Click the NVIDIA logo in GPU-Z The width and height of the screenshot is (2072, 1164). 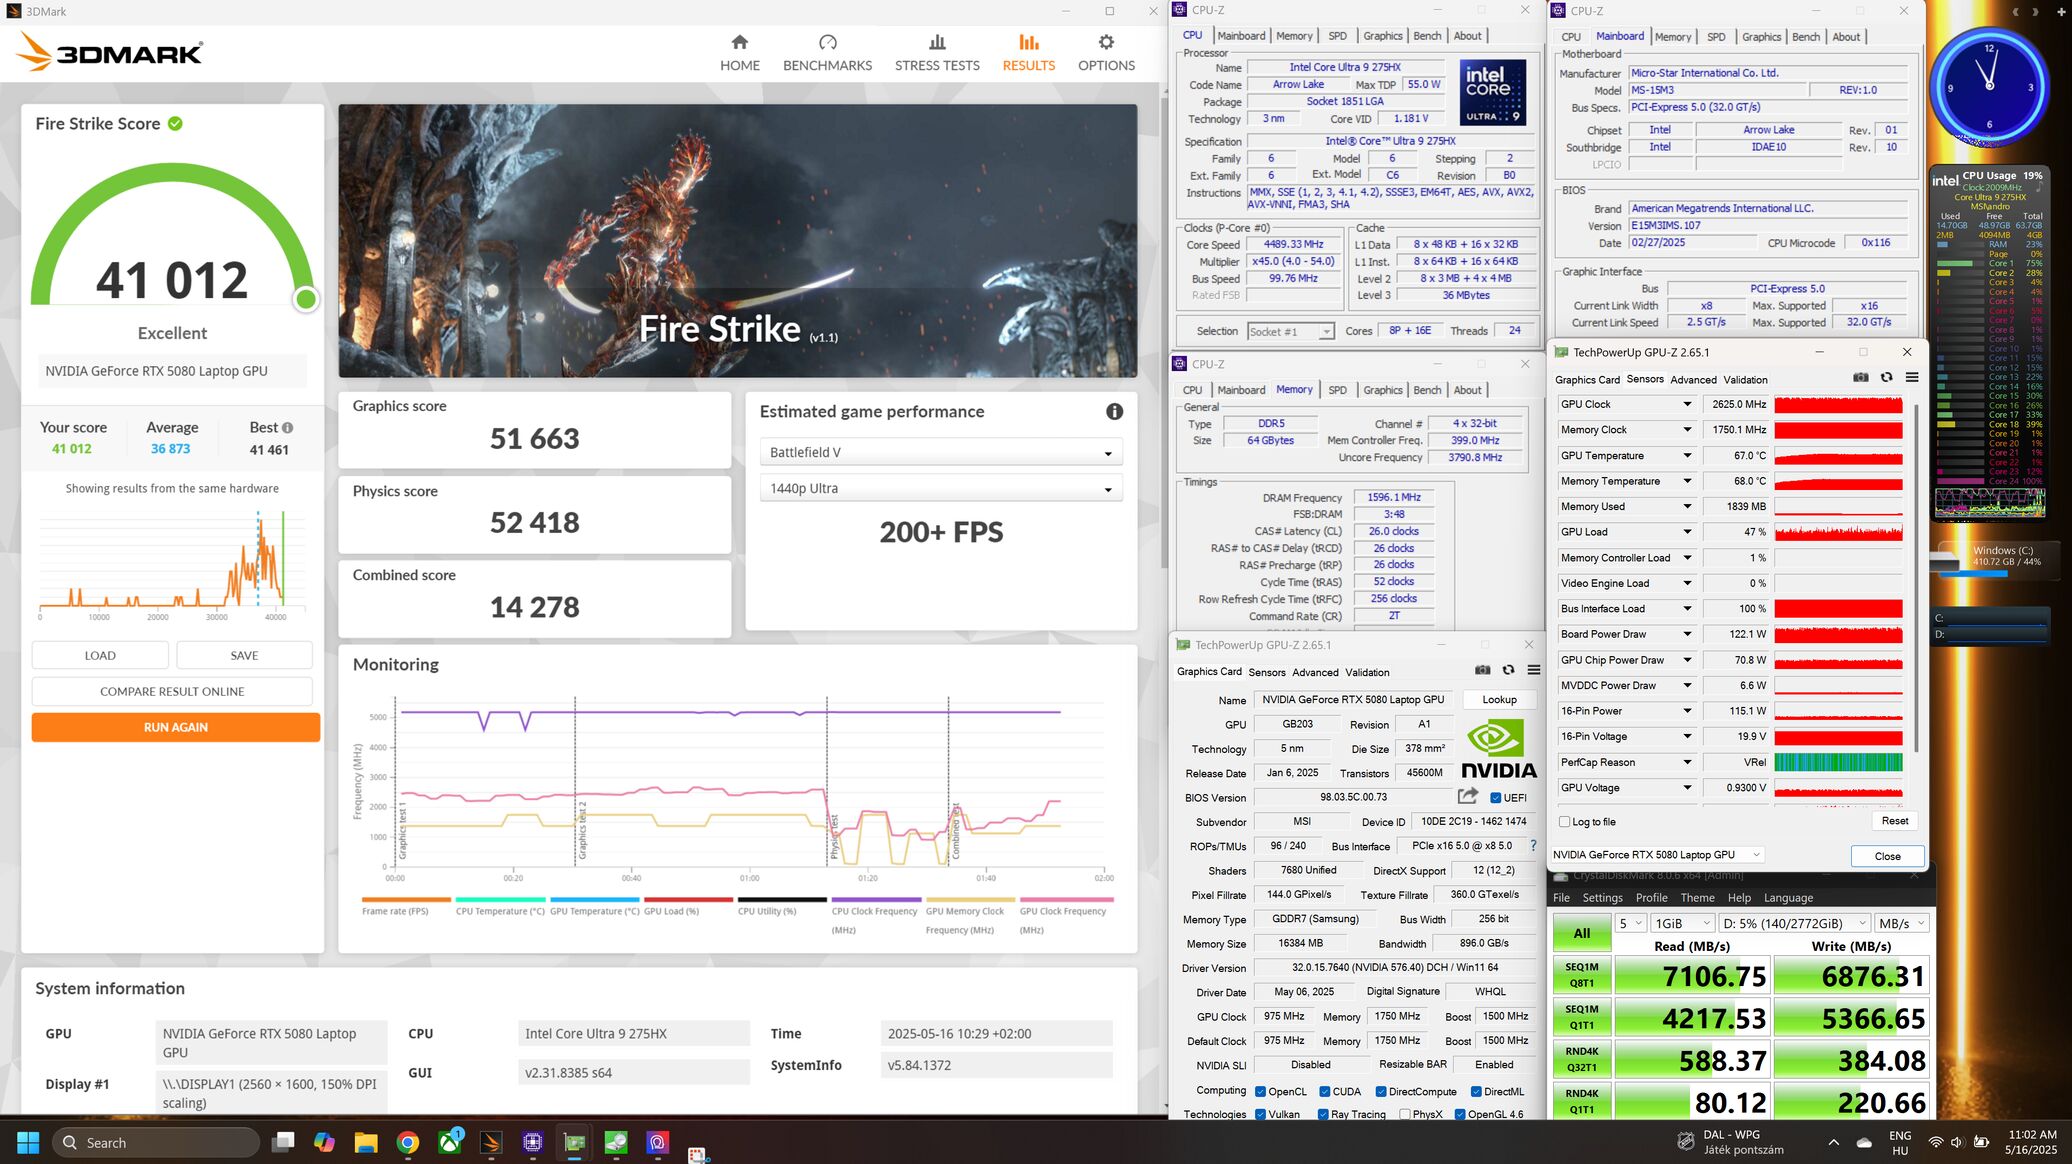(x=1498, y=748)
